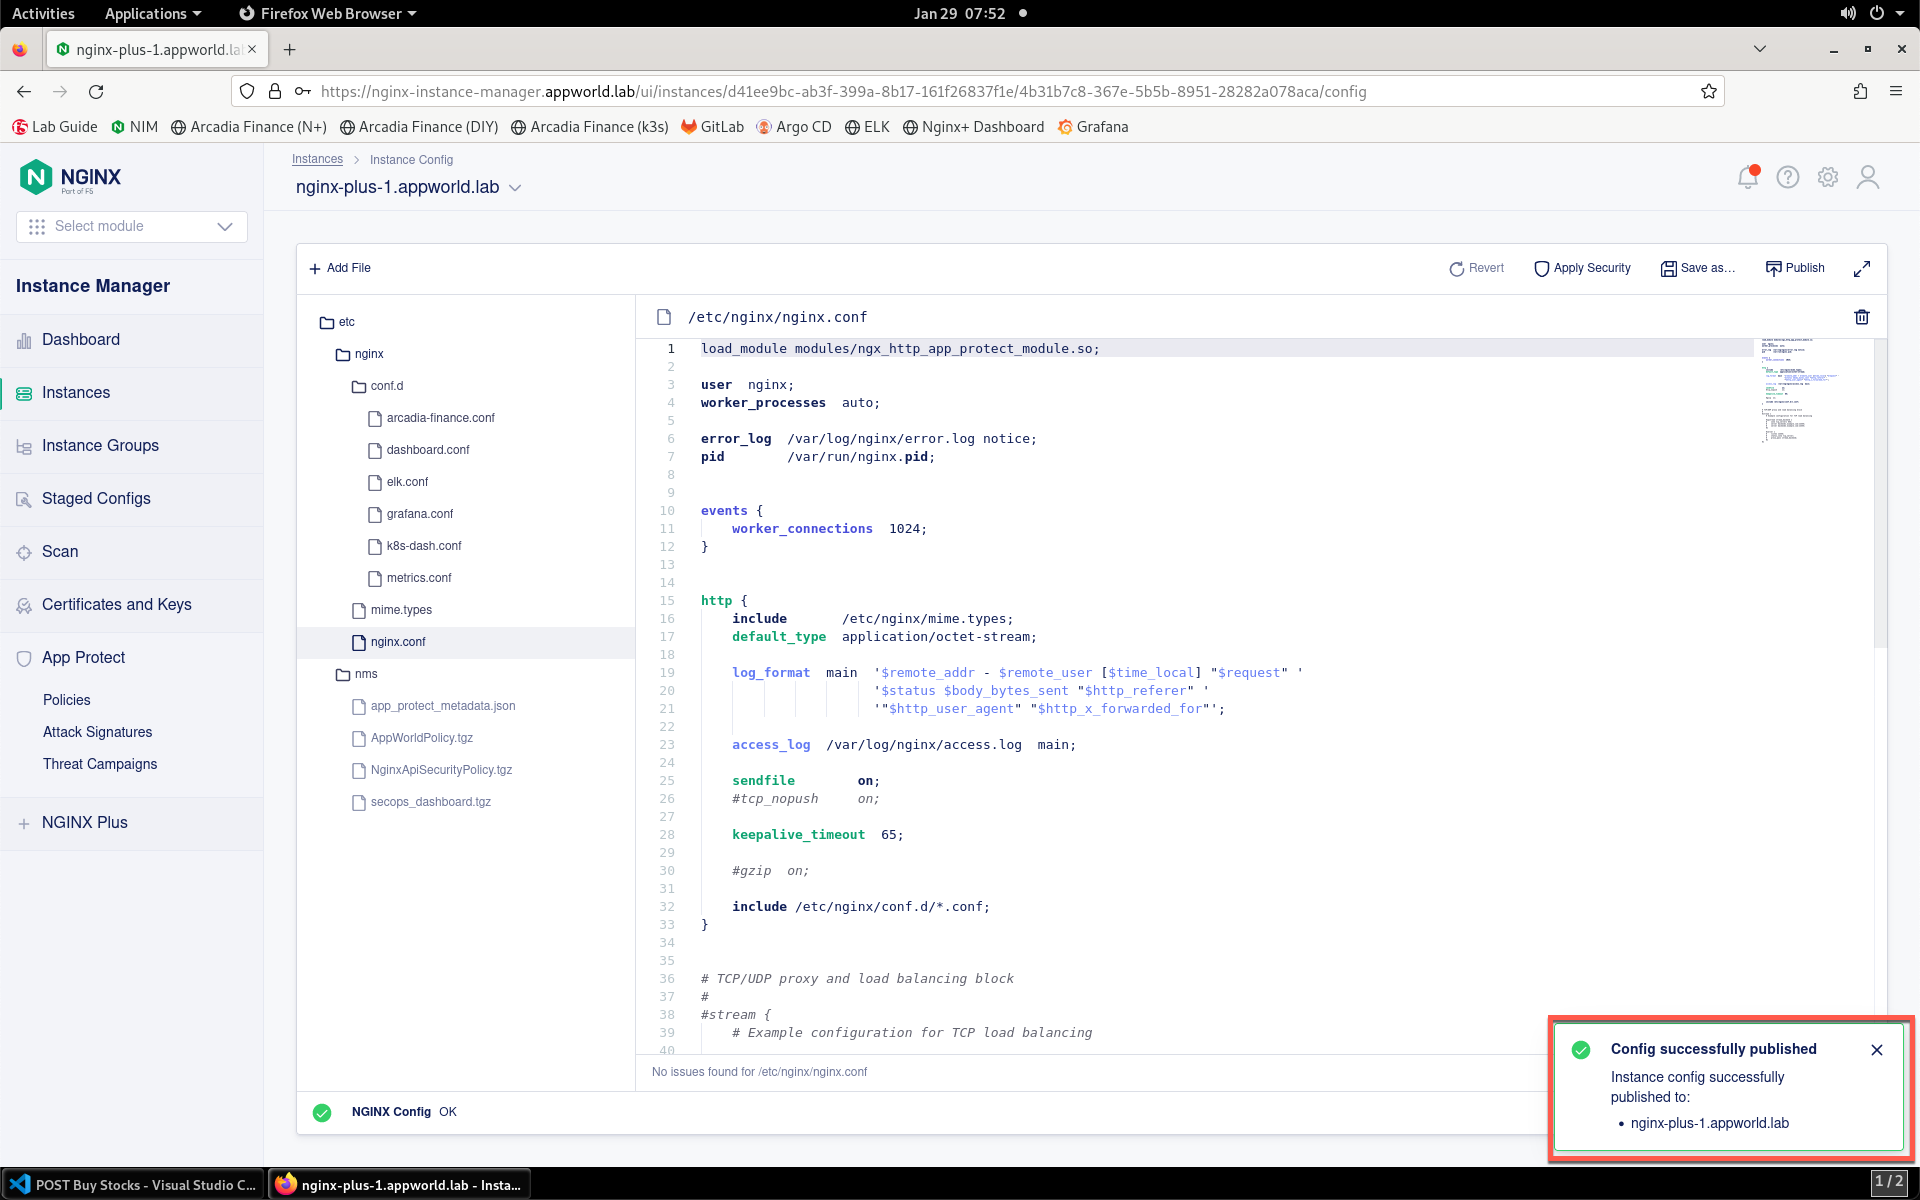Click the code editor minimap

(x=1814, y=391)
